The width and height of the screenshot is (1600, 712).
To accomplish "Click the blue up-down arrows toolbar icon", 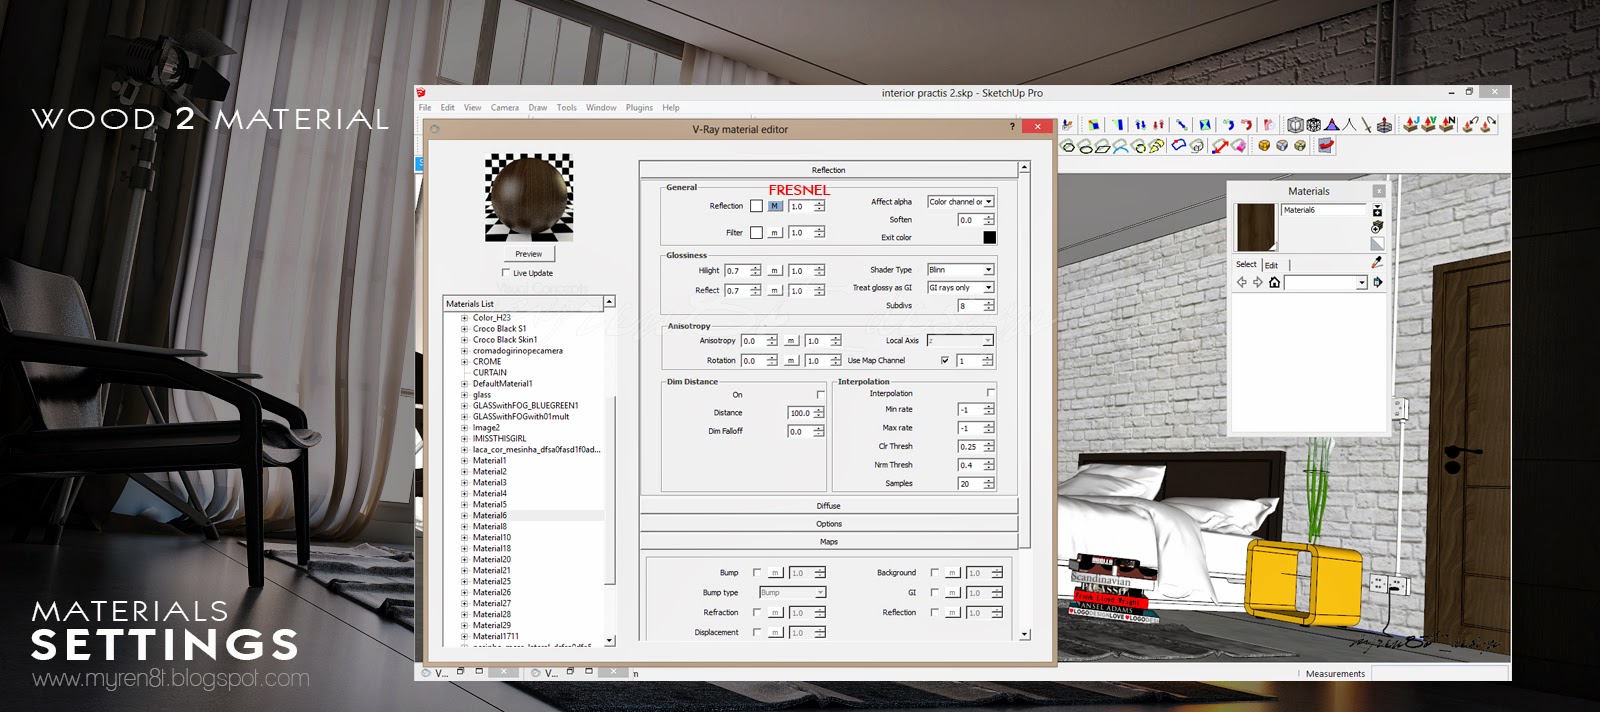I will (x=1140, y=125).
